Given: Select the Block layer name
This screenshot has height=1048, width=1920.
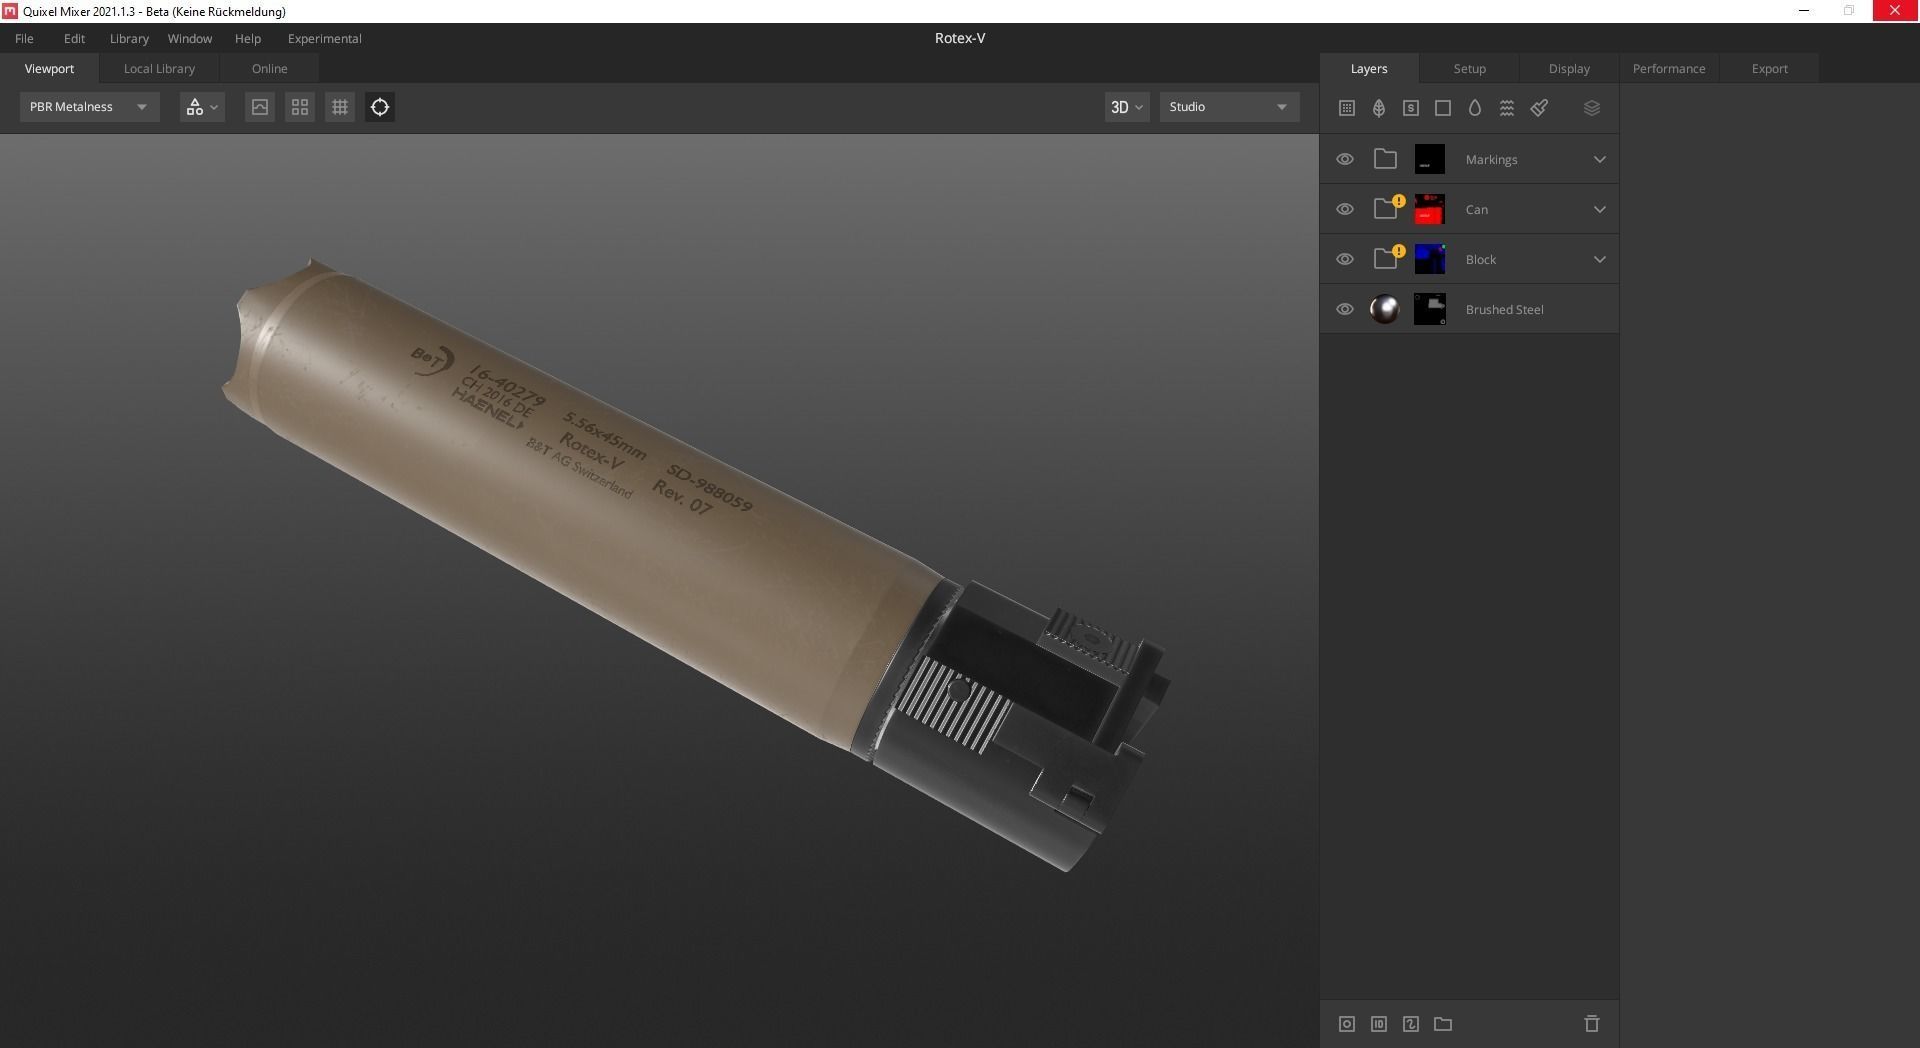Looking at the screenshot, I should click(1481, 260).
